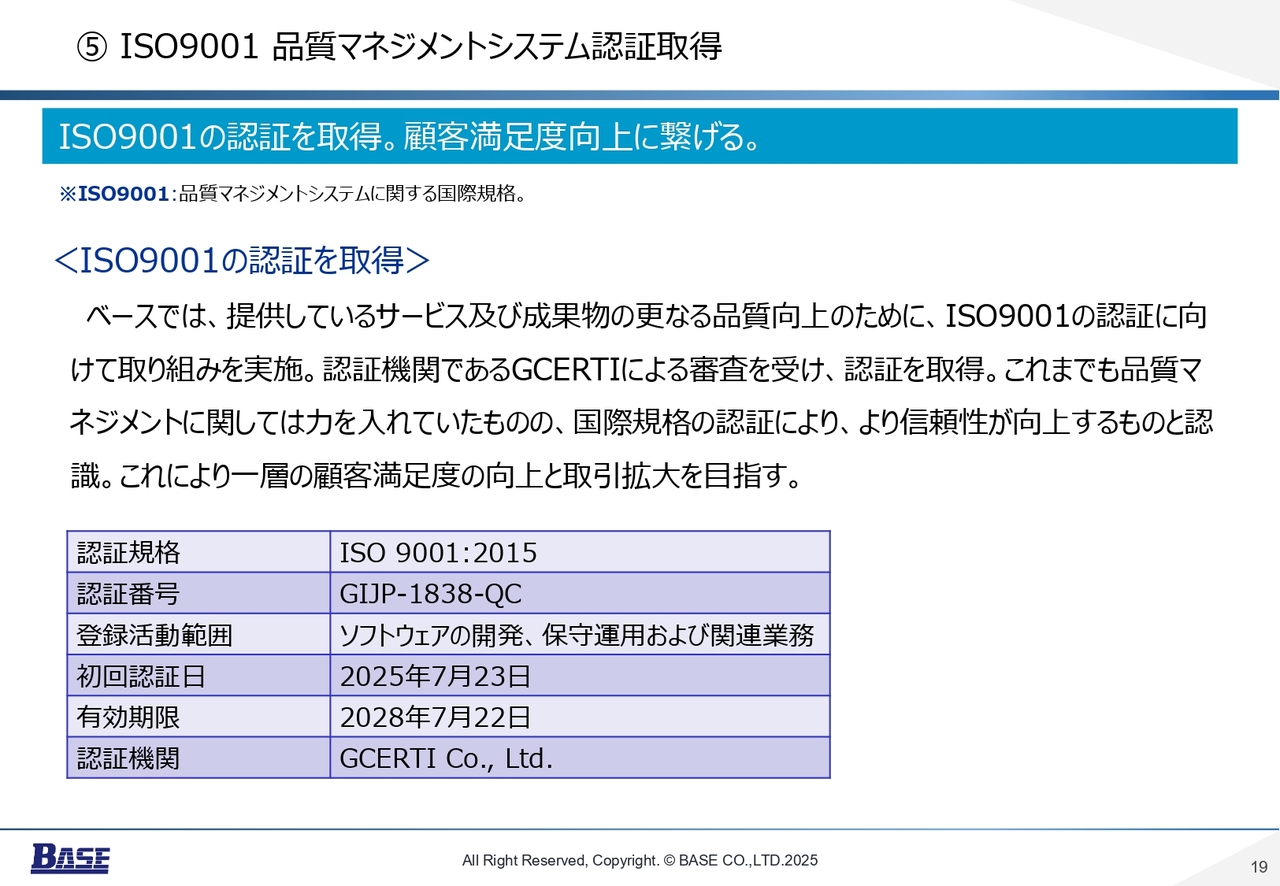Click the table cell '認証規格'

point(198,552)
